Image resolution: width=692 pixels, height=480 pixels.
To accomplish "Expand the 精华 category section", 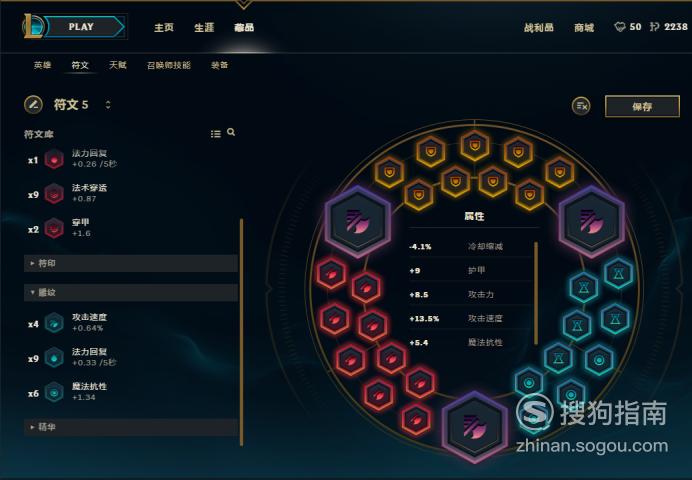I will tap(131, 427).
